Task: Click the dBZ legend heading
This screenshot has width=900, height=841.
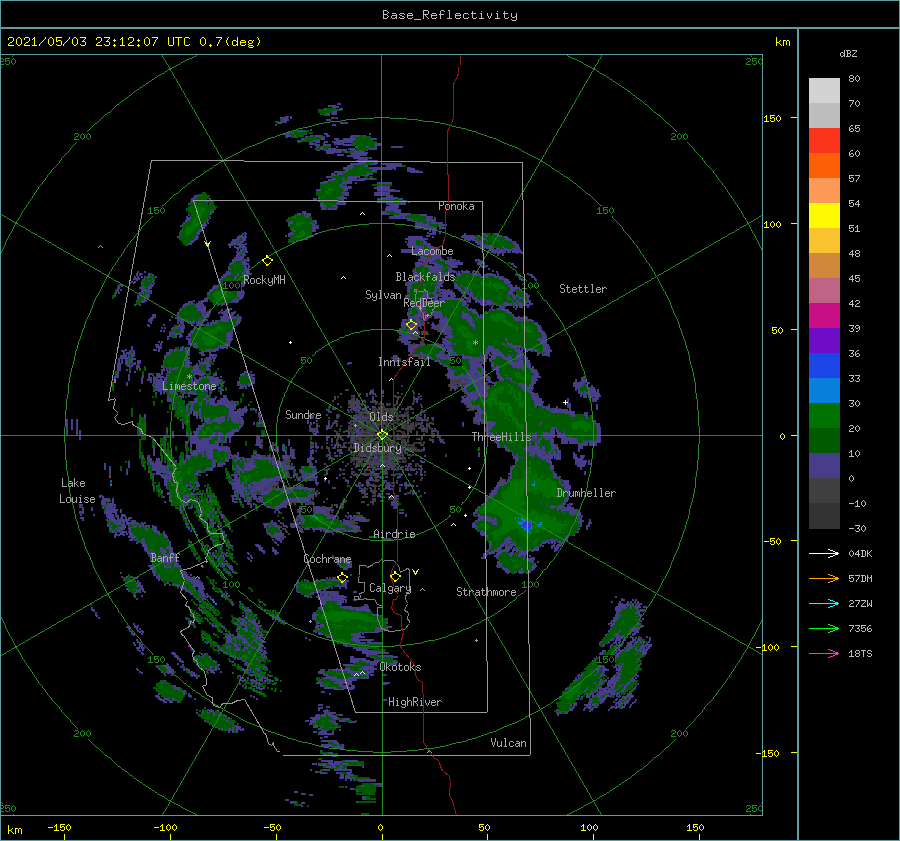Action: [x=848, y=53]
